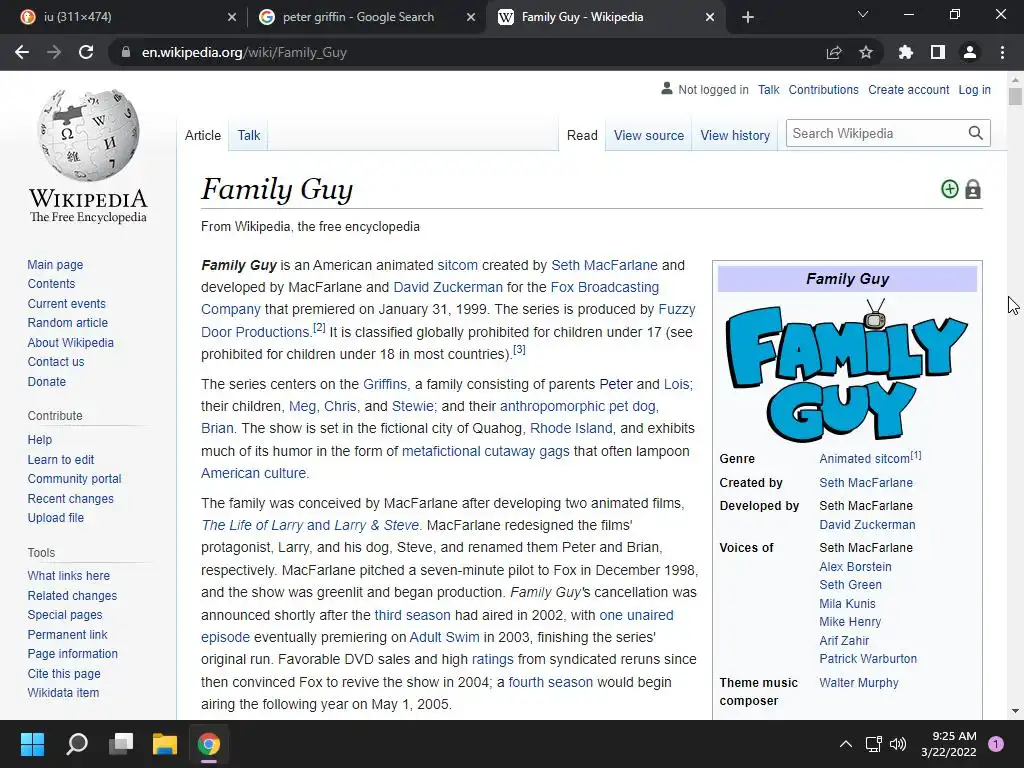
Task: Click the page vertical scrollbar thumb
Action: 1015,97
